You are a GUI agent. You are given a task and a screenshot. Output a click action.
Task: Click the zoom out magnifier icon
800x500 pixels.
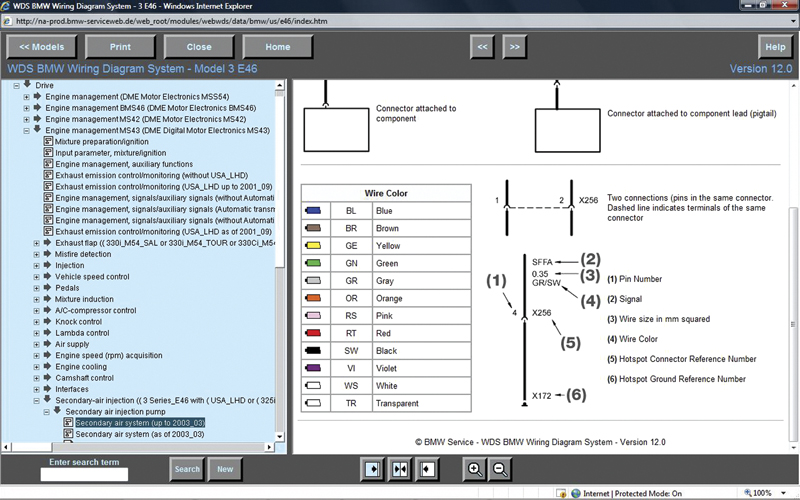point(500,469)
